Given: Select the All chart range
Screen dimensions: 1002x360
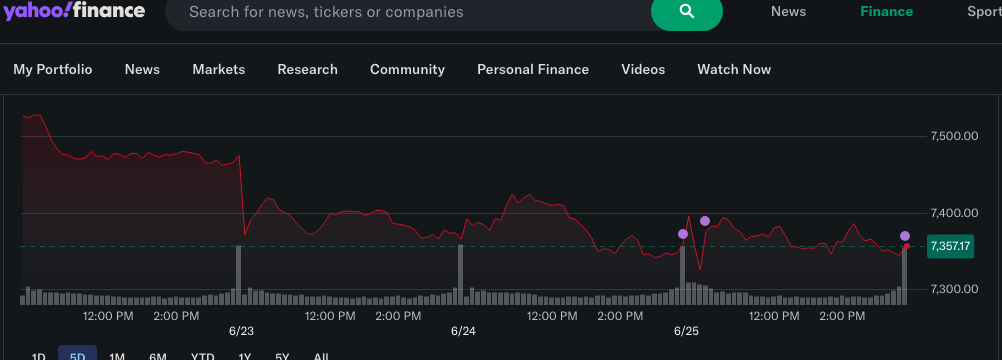Looking at the screenshot, I should click(x=321, y=356).
